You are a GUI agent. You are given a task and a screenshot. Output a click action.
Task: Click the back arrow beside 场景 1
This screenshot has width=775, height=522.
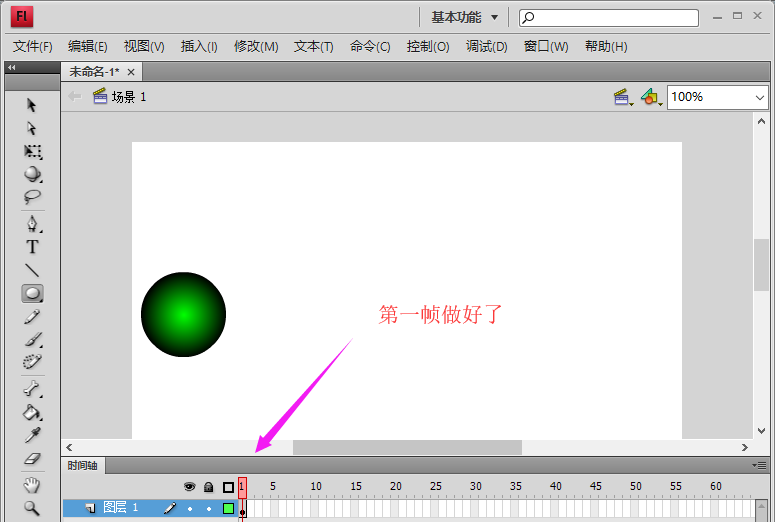coord(75,96)
